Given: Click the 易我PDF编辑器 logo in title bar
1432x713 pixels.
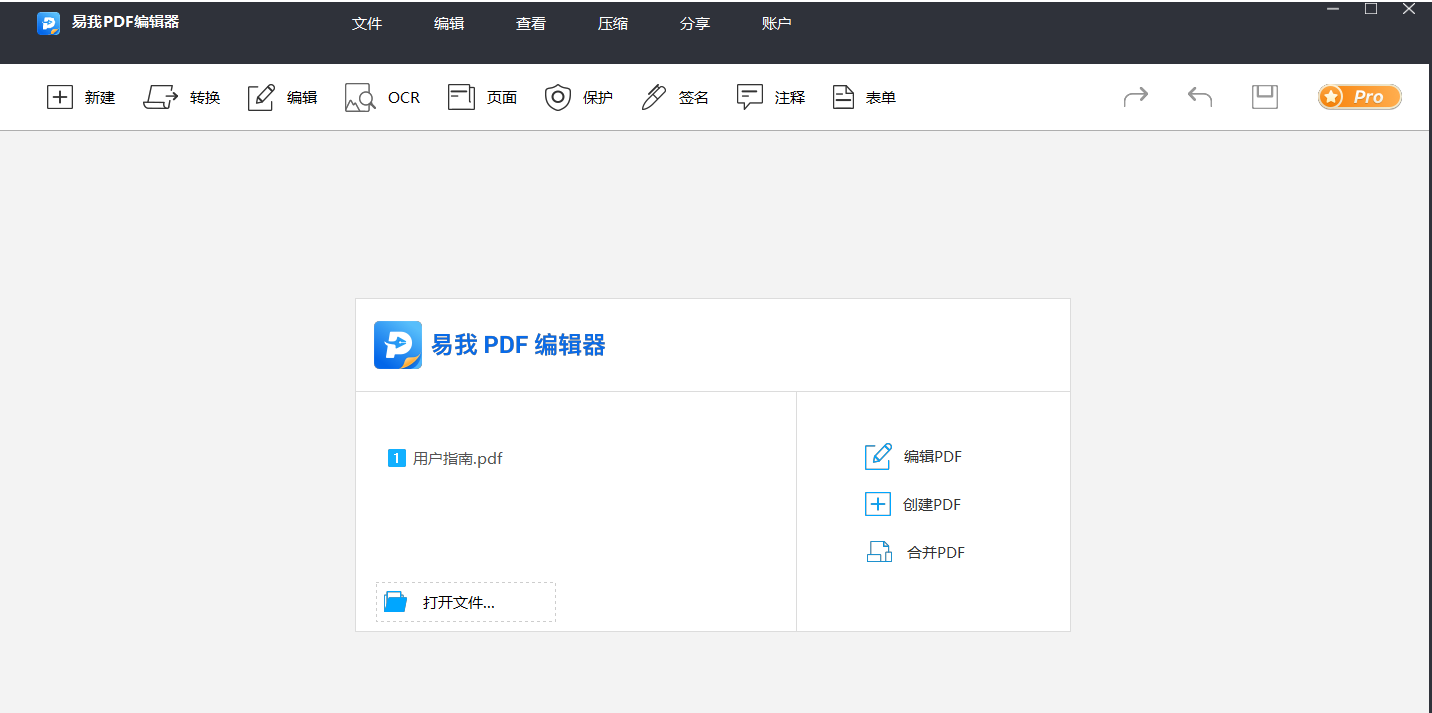Looking at the screenshot, I should pos(48,23).
